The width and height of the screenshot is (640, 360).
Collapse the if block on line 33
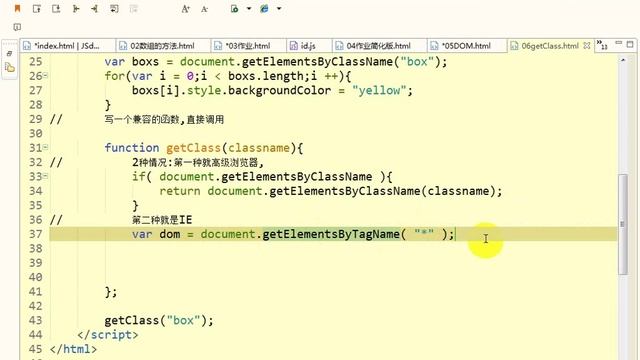(45, 176)
